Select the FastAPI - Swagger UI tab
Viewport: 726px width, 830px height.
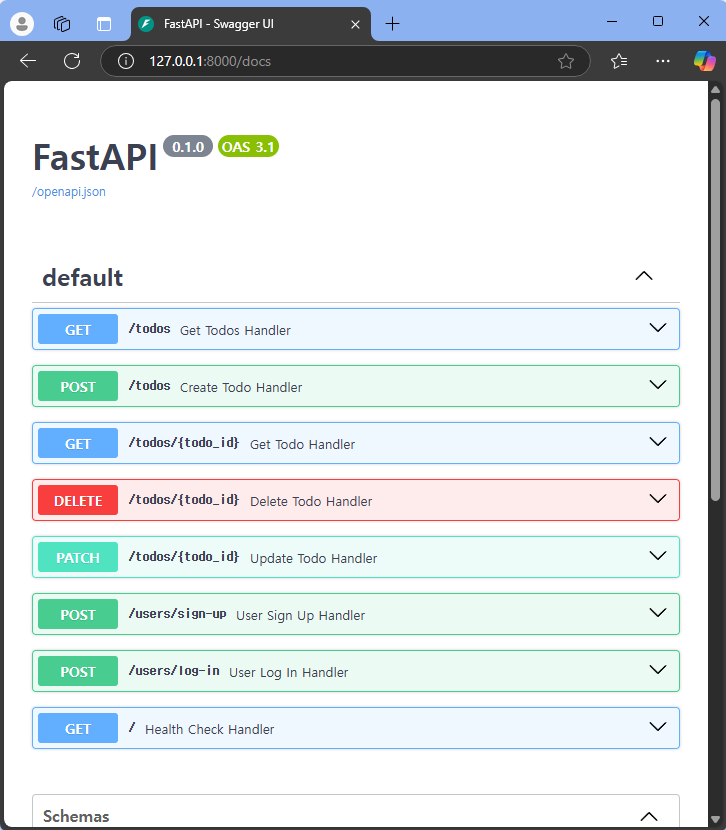tap(251, 24)
